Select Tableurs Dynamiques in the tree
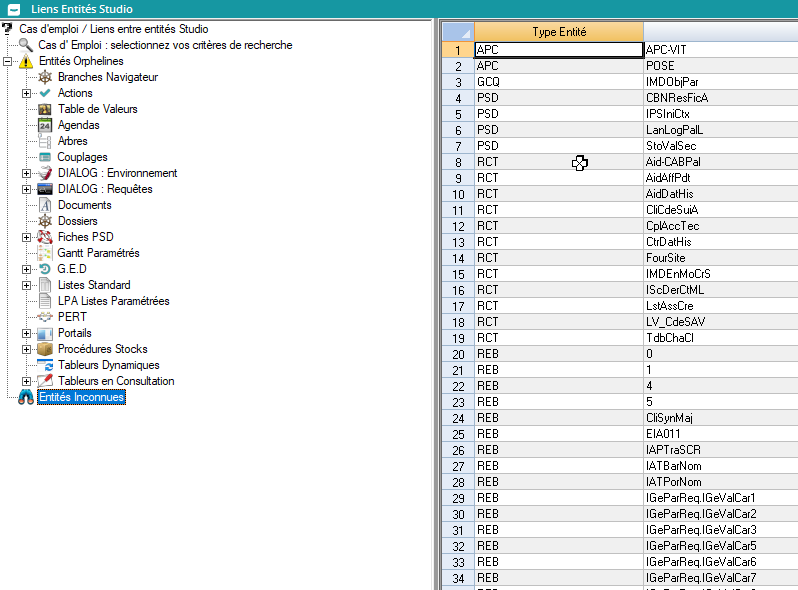This screenshot has width=798, height=590. tap(108, 365)
